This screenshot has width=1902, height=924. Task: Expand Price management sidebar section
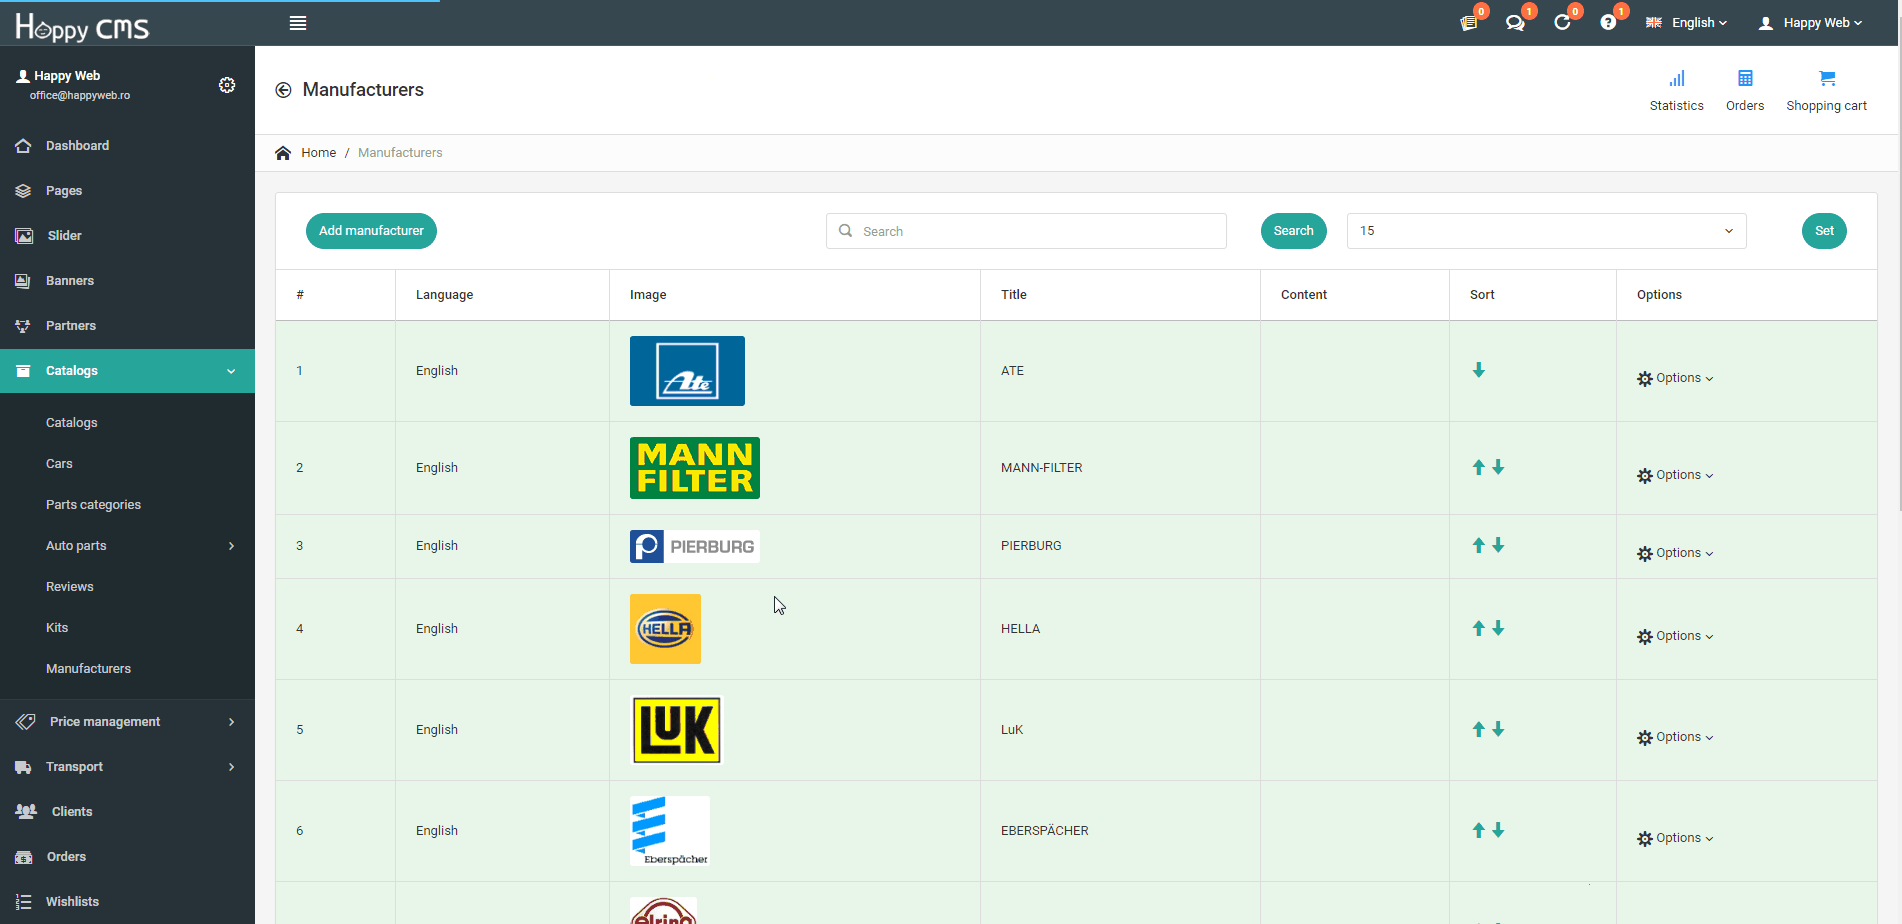coord(127,722)
